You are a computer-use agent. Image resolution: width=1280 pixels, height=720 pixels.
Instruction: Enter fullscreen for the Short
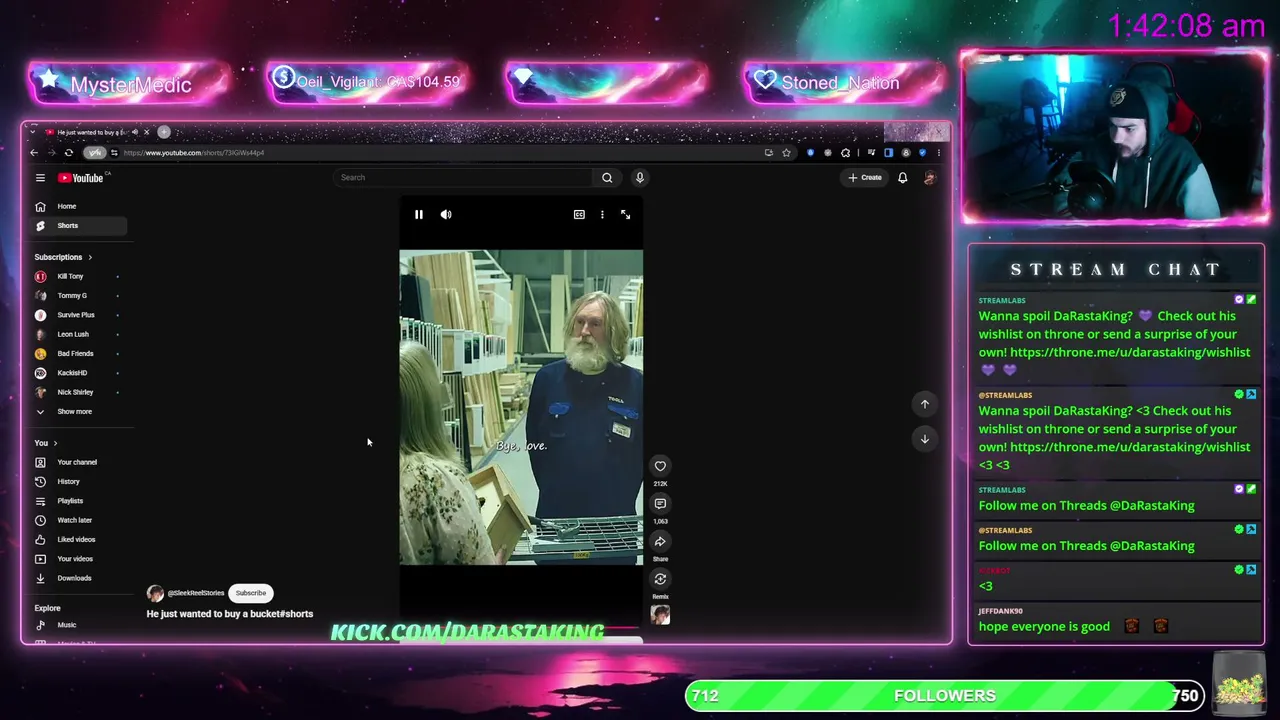(626, 215)
